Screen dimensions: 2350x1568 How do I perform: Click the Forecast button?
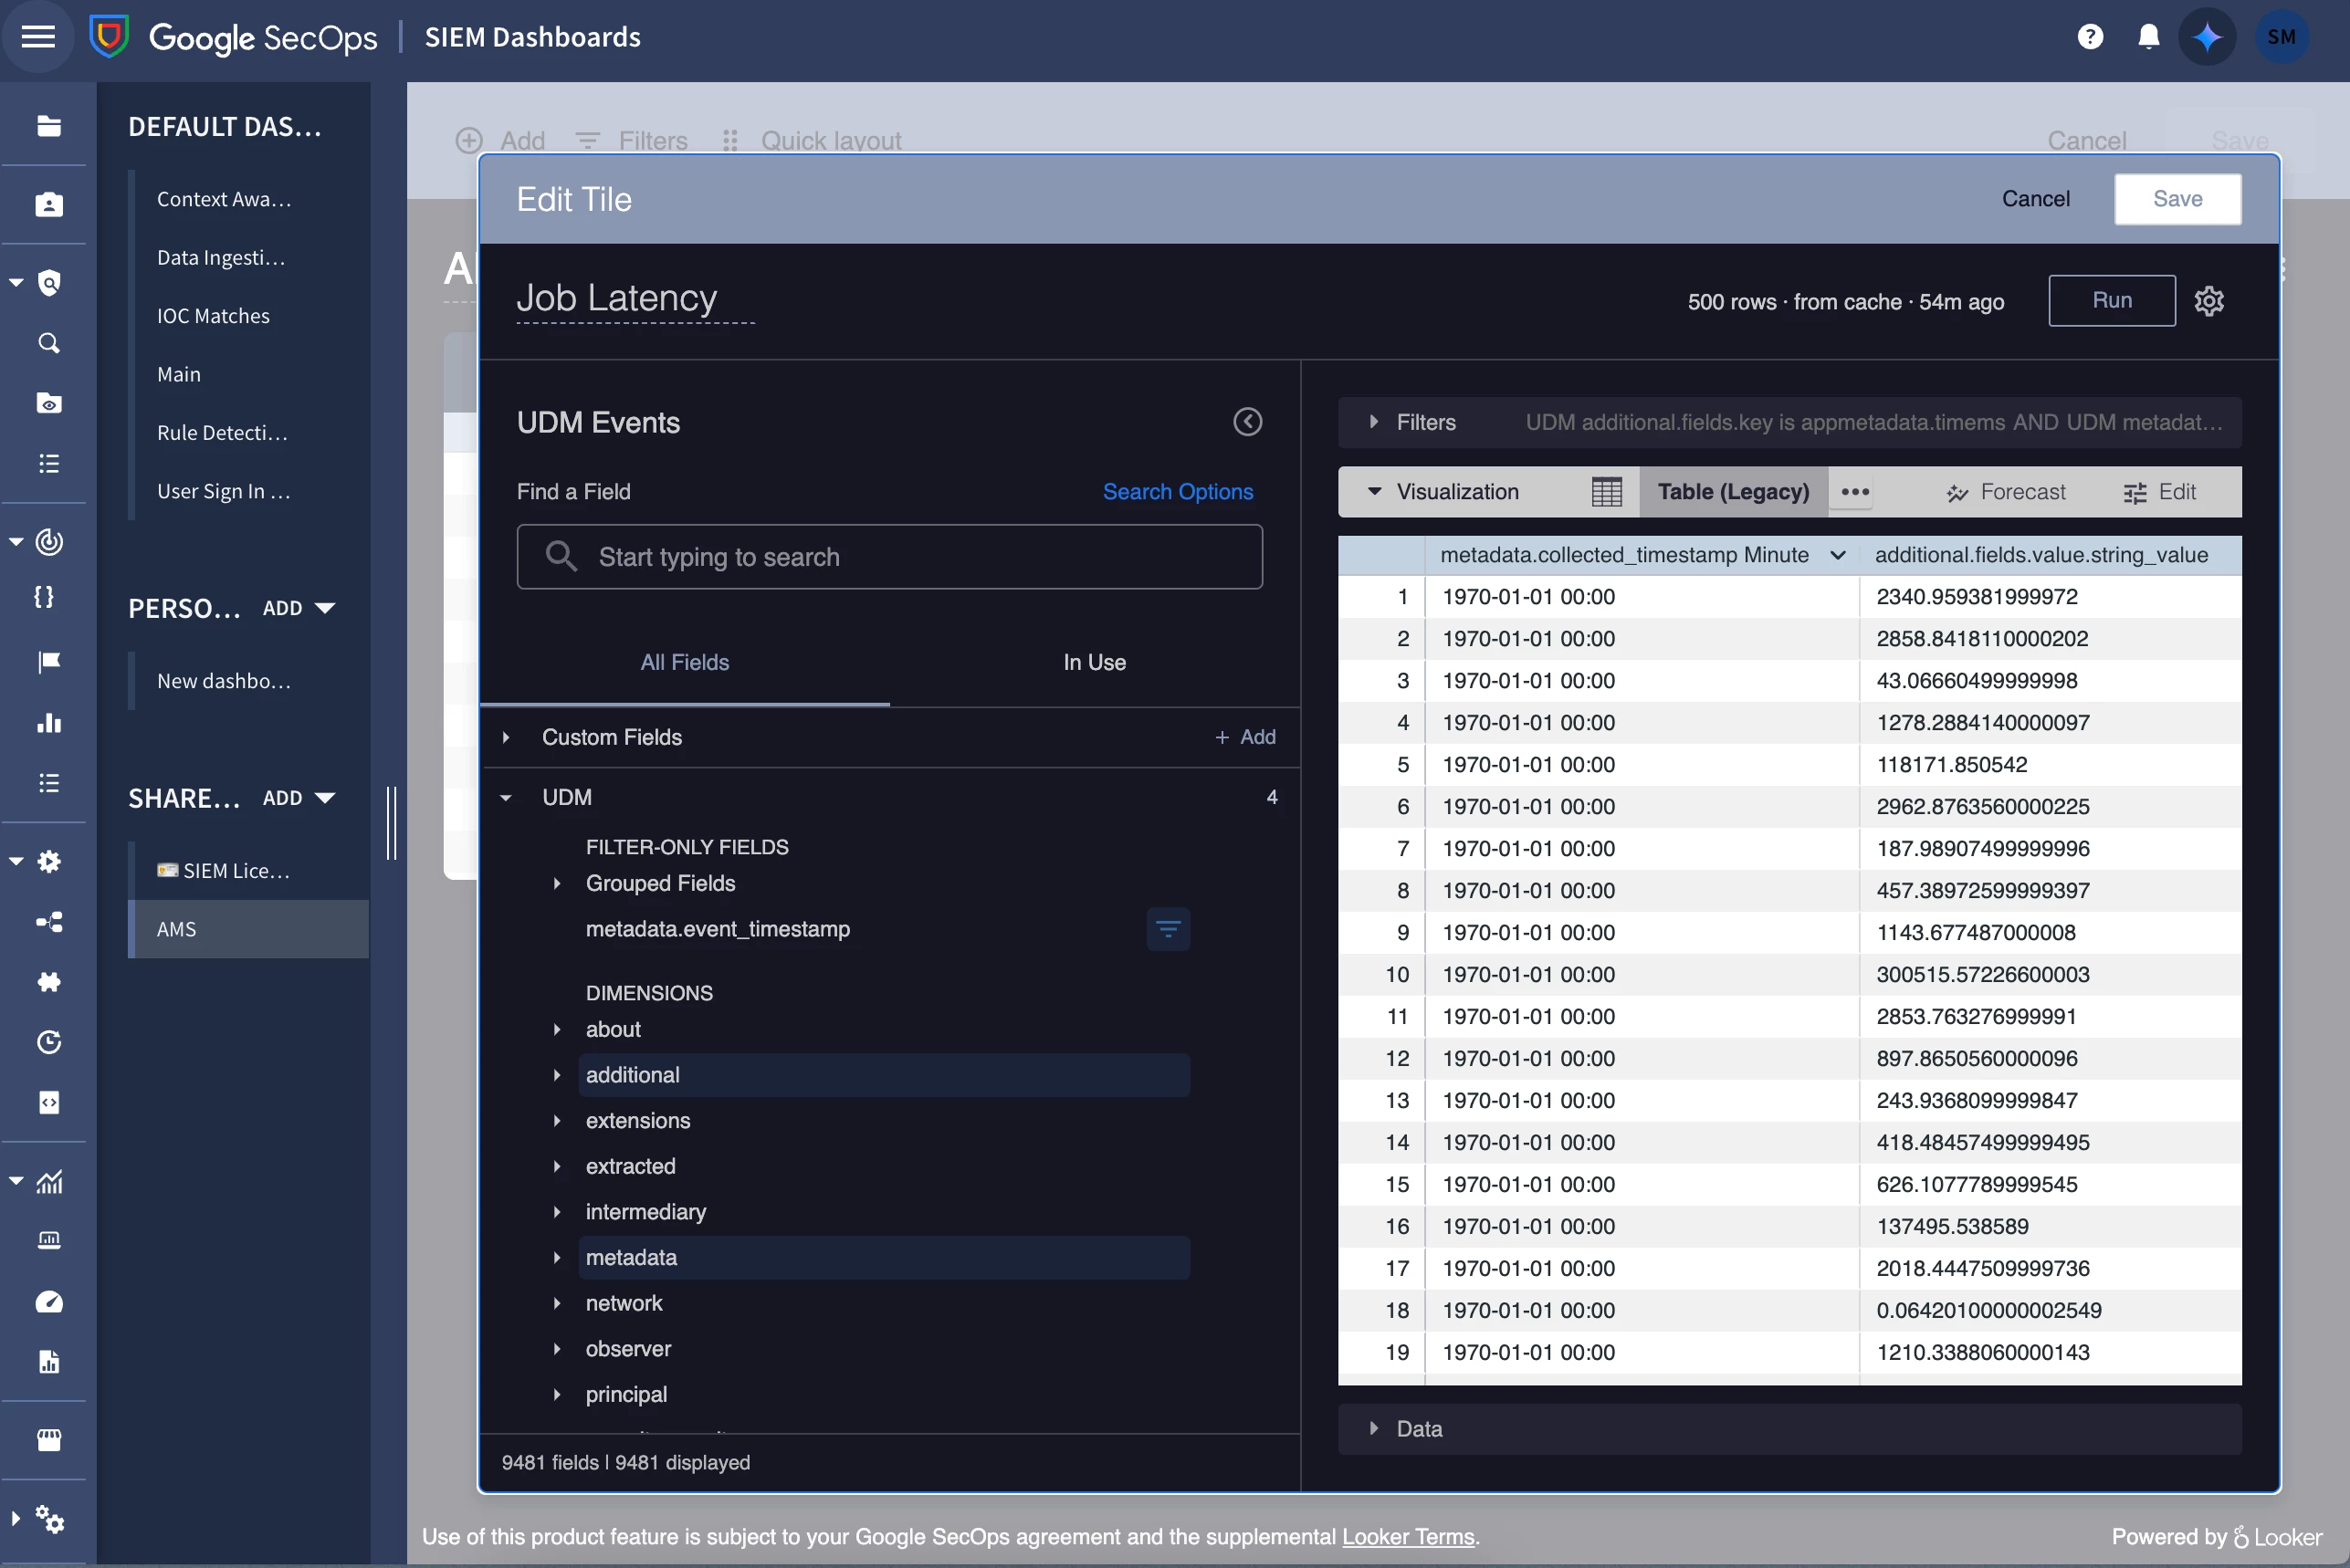coord(2005,492)
